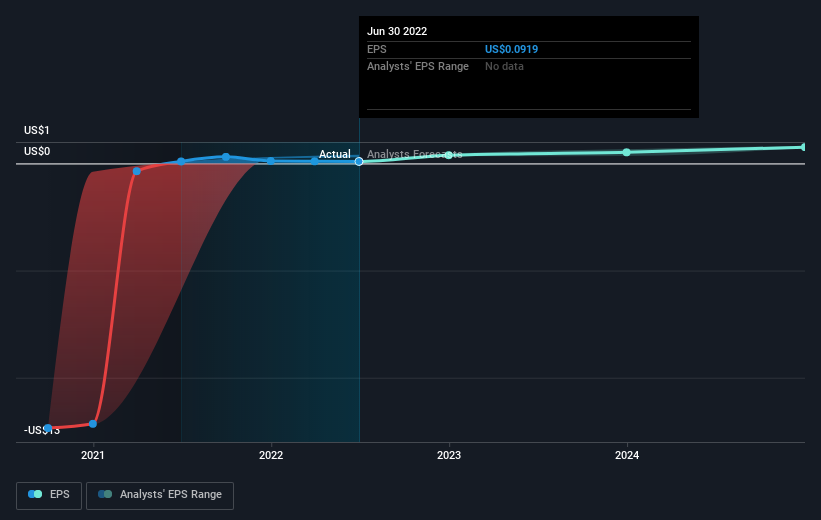Screen dimensions: 821x520
Task: Click the peak blue EPS point in late 2021
Action: point(226,157)
